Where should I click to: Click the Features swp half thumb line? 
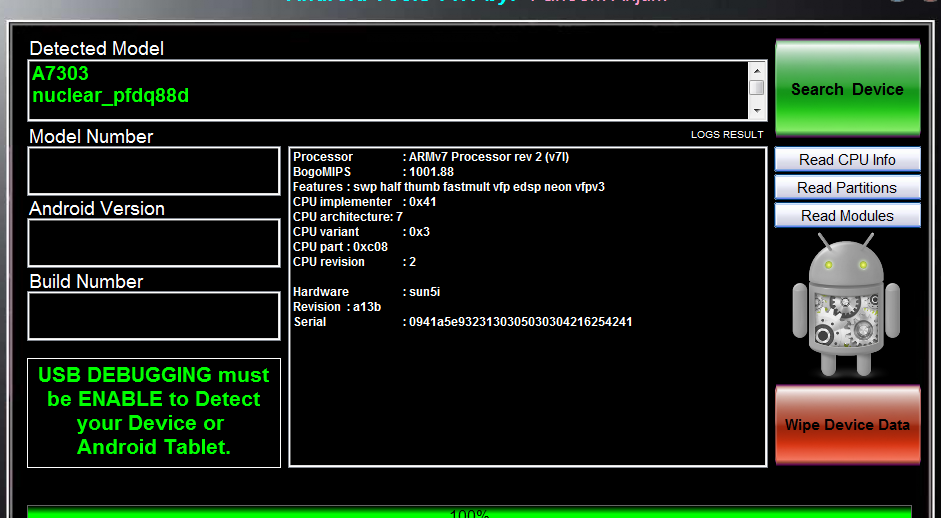(449, 187)
